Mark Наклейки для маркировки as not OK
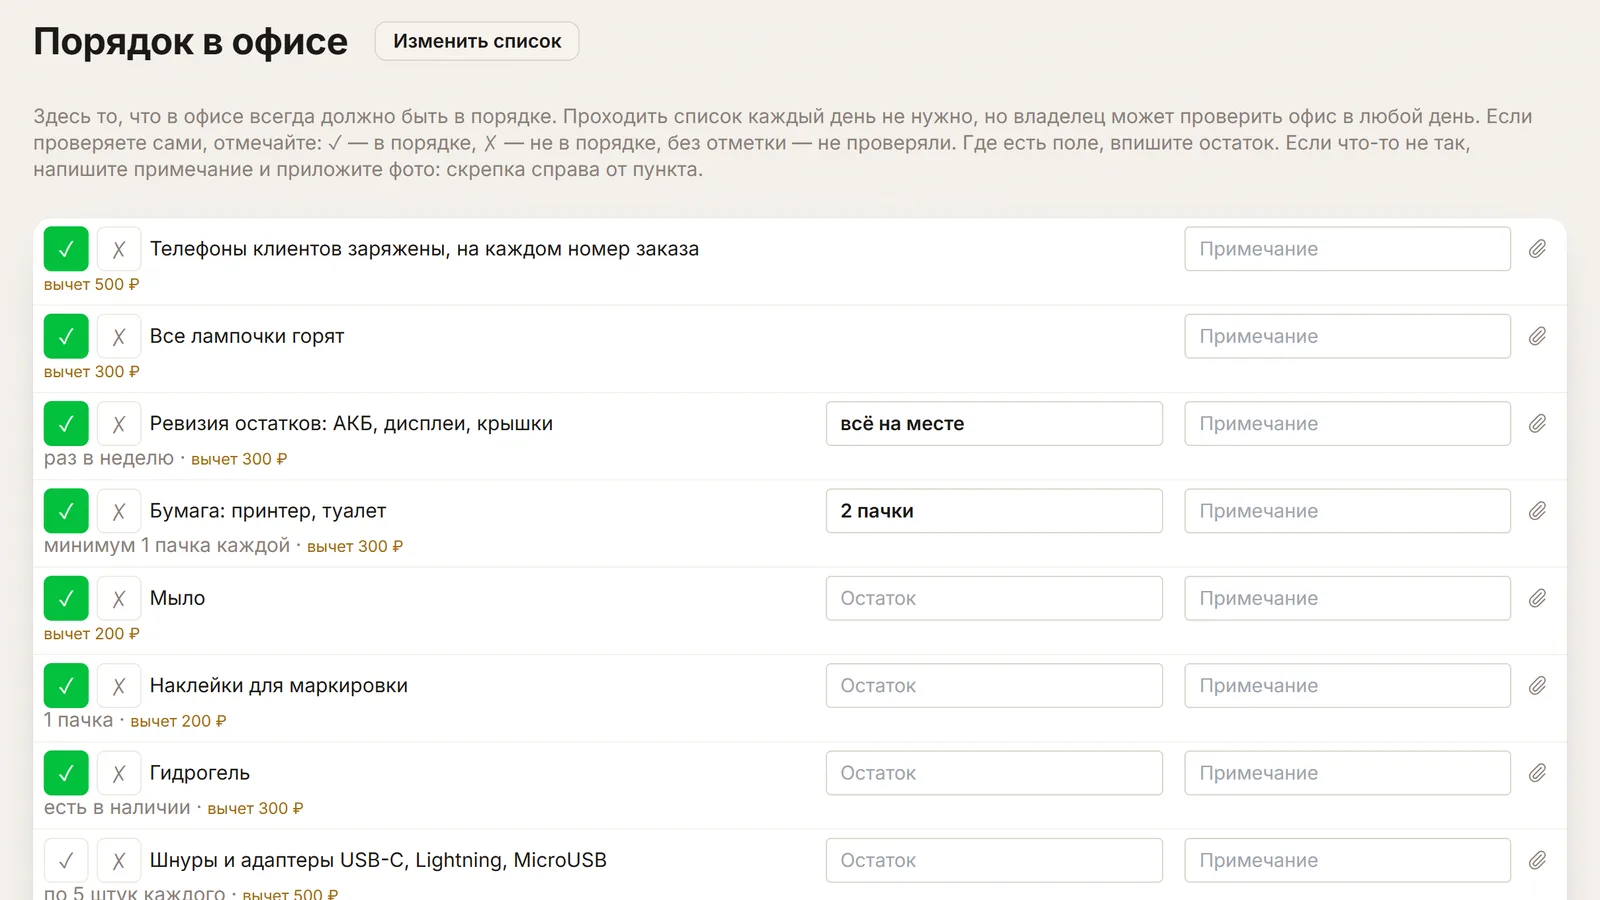Viewport: 1600px width, 900px height. (x=119, y=685)
